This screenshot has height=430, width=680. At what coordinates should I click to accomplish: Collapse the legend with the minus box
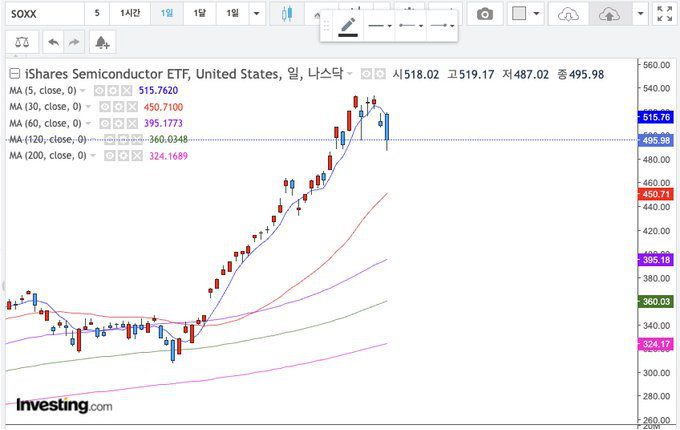[x=15, y=74]
